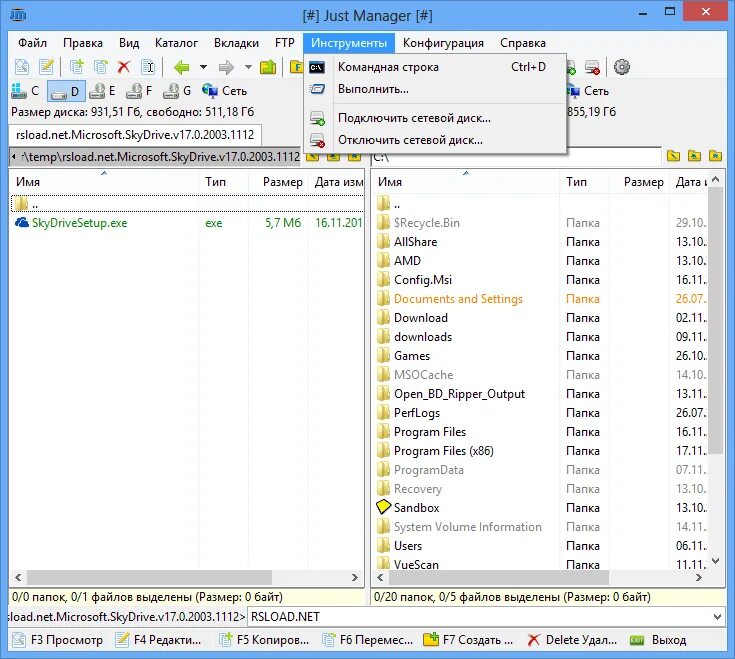Click the Command Prompt icon in Инструменты menu

317,67
